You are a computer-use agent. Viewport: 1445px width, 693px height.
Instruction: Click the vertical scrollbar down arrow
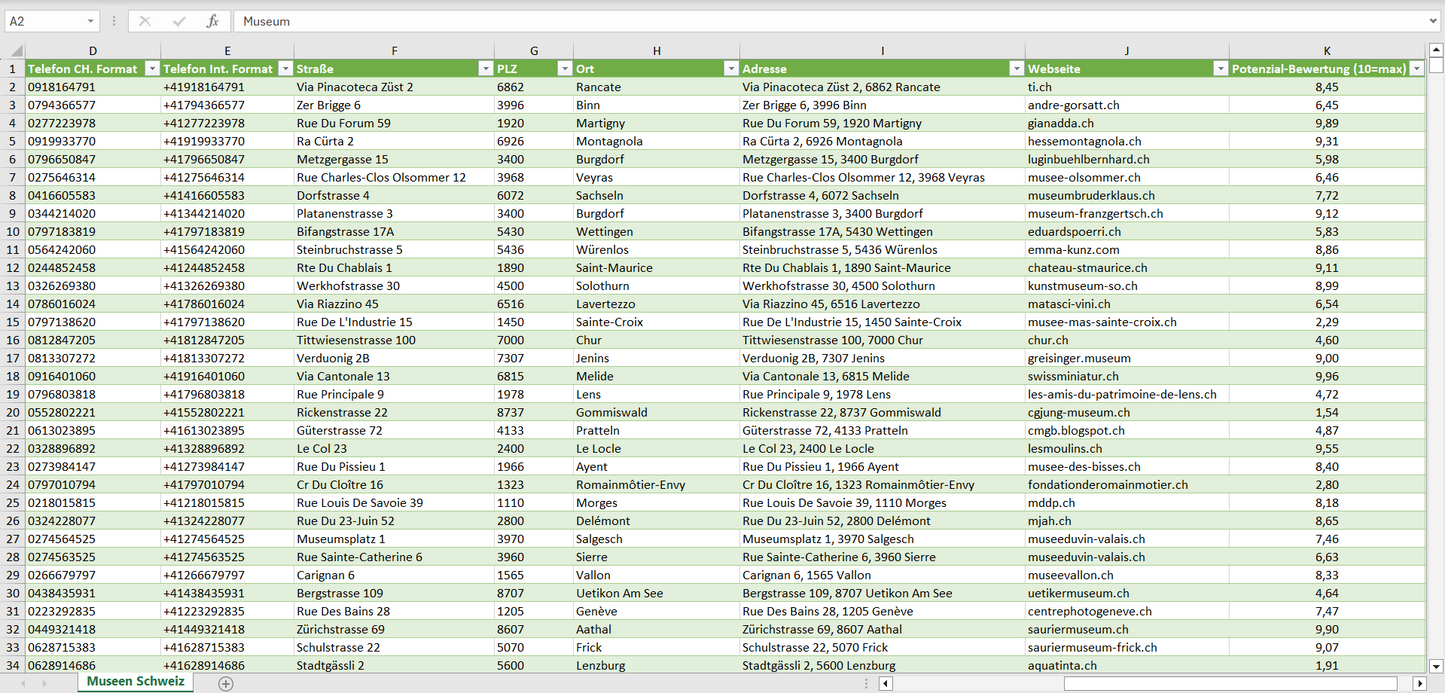1436,665
